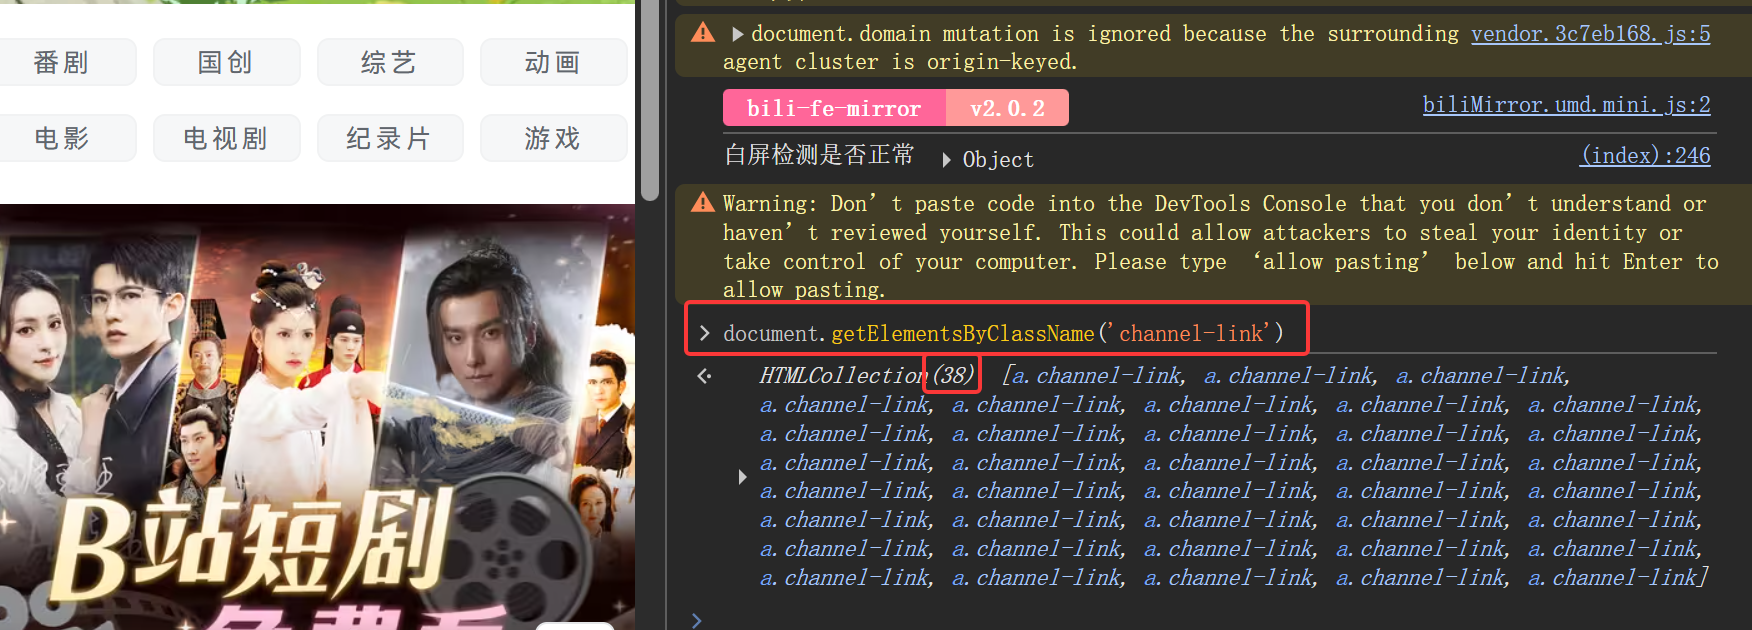This screenshot has width=1752, height=630.
Task: Open (index):246 source link
Action: pos(1645,156)
